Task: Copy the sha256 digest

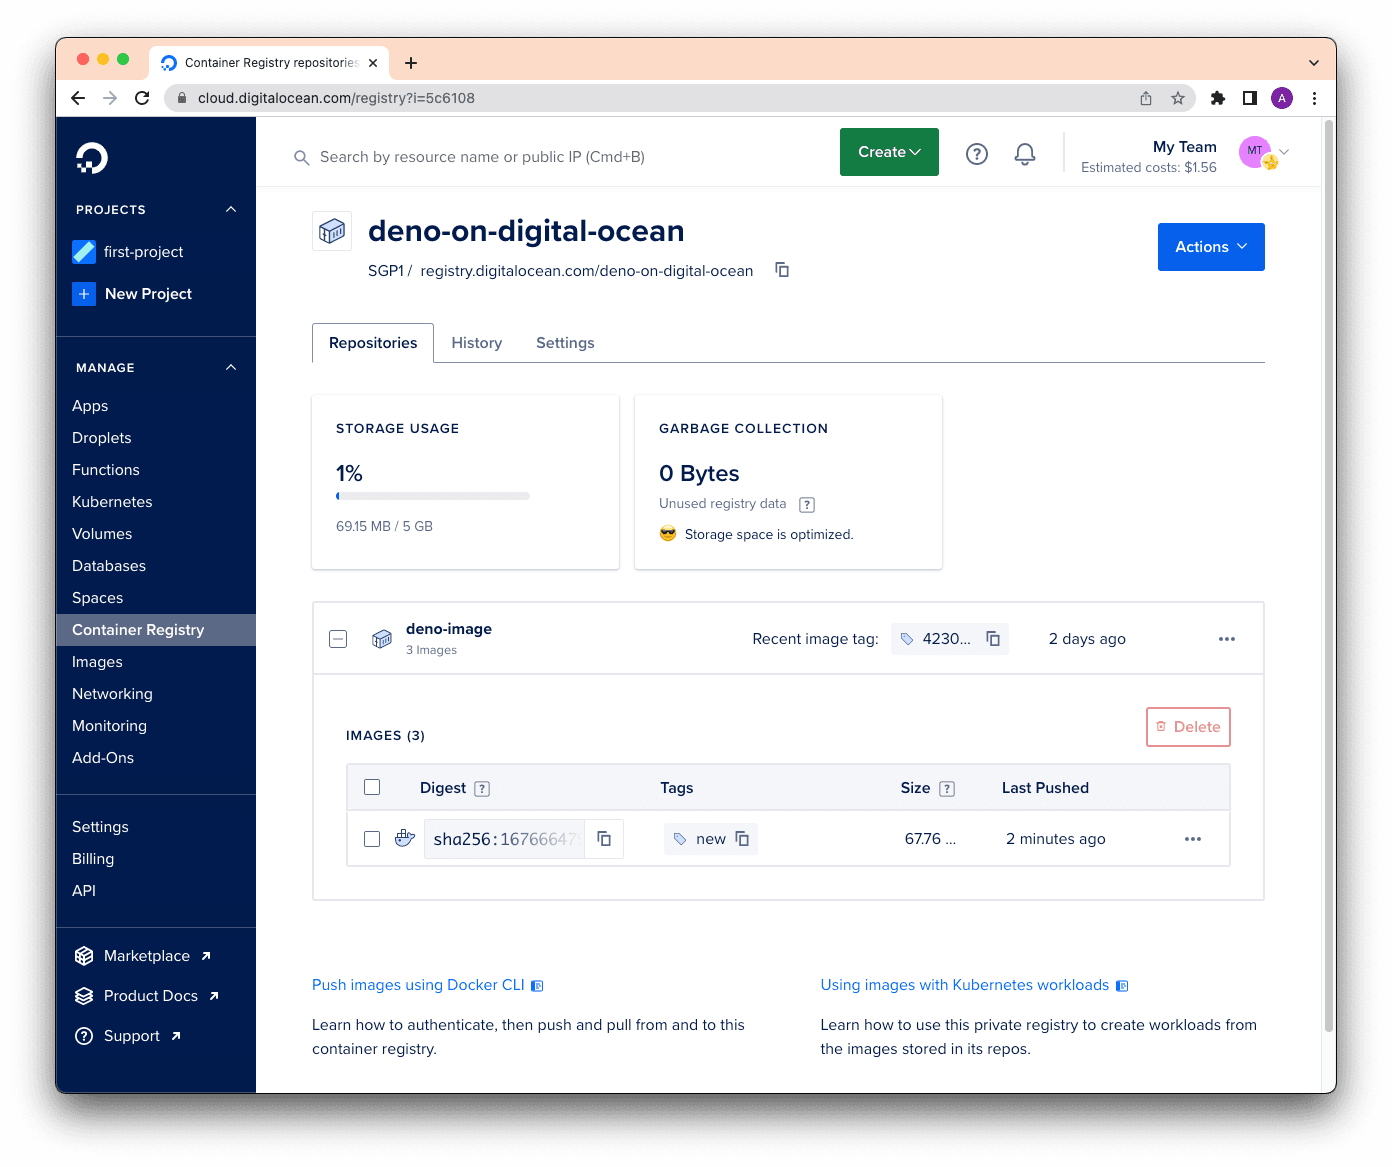Action: [x=604, y=839]
